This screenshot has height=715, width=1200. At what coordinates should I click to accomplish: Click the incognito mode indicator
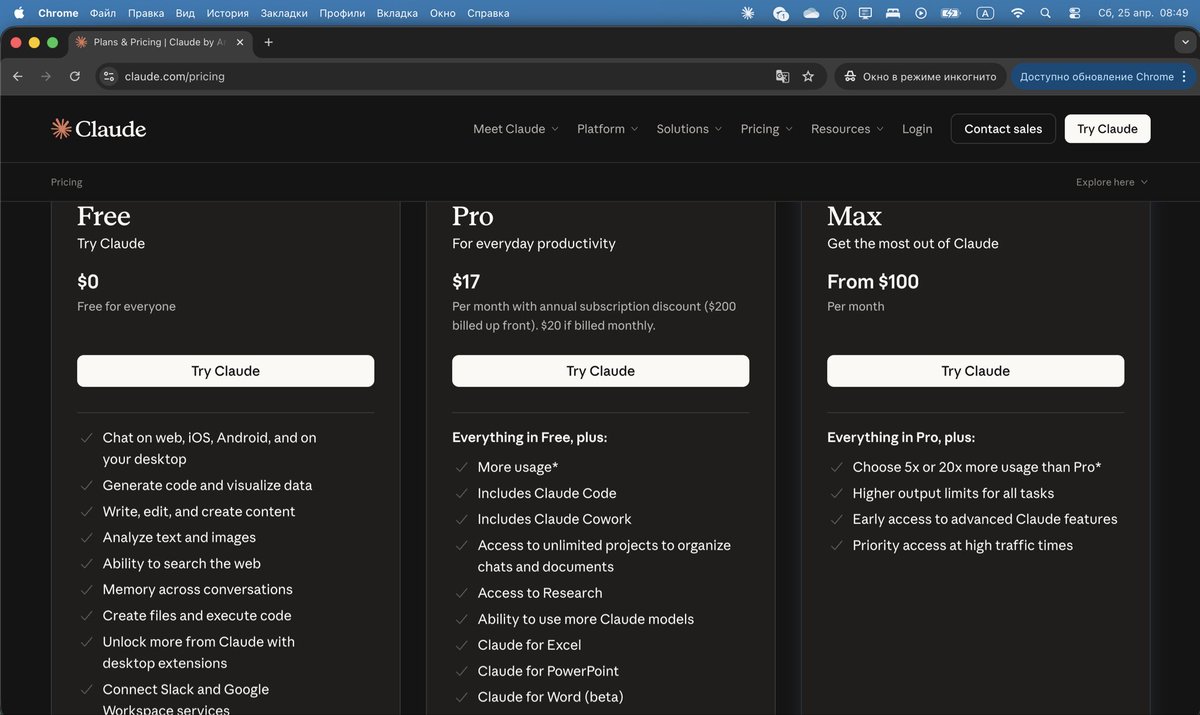[921, 76]
